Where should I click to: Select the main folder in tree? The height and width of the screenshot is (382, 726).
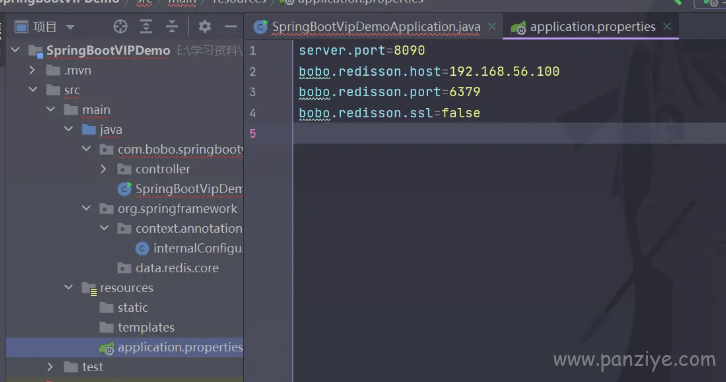pyautogui.click(x=96, y=110)
